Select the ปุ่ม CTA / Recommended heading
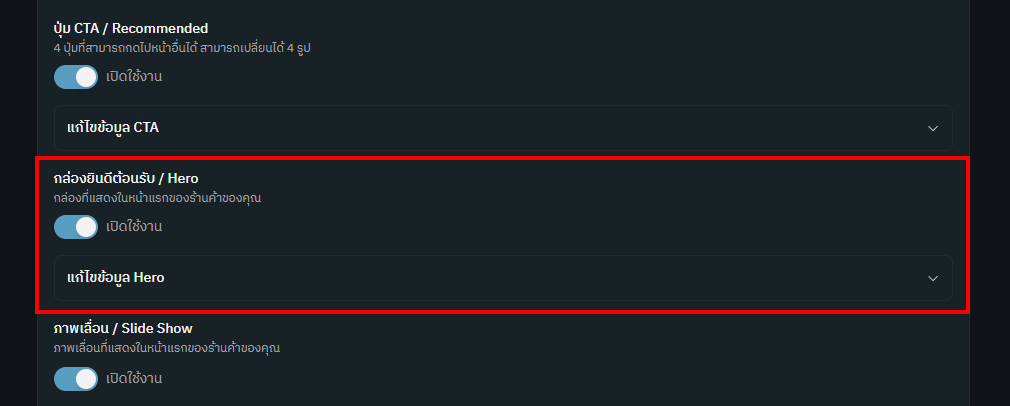The height and width of the screenshot is (406, 1010). [130, 28]
